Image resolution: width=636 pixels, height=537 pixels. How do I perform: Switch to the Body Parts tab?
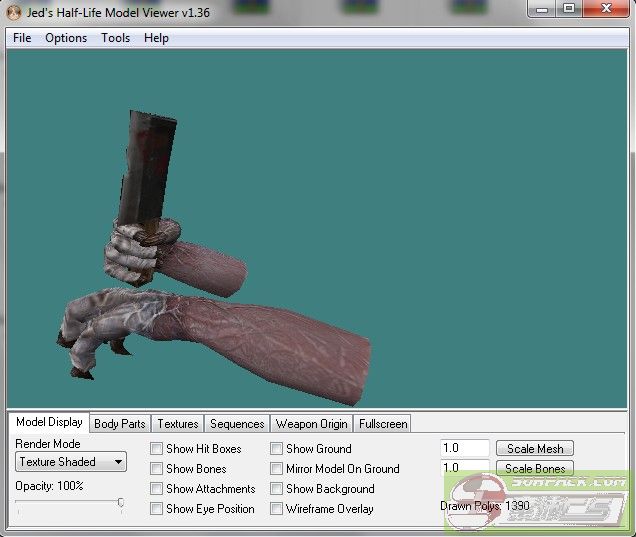click(119, 424)
